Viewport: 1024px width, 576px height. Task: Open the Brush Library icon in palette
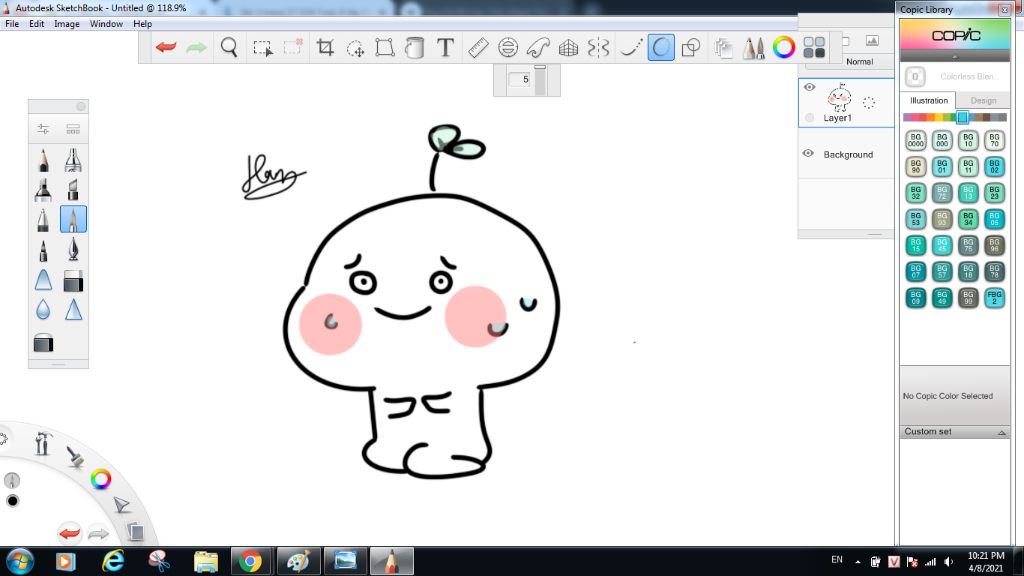[73, 129]
